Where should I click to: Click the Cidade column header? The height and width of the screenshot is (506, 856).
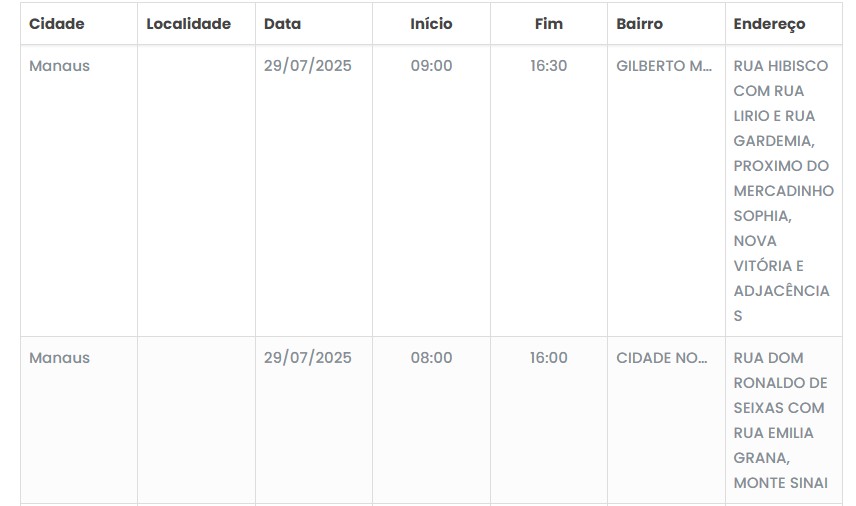tap(57, 24)
